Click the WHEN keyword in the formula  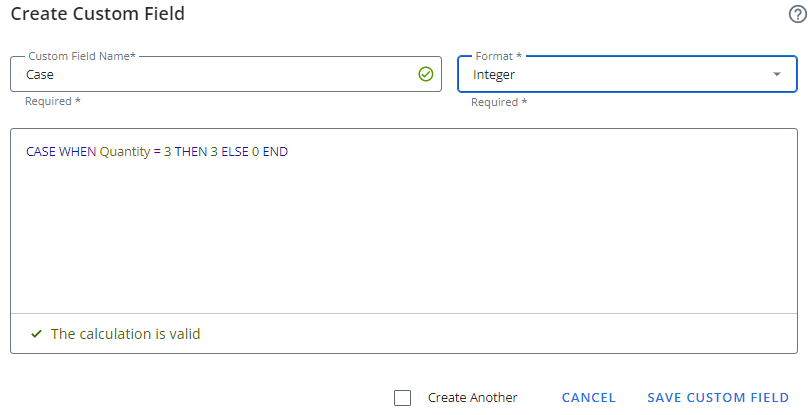pos(78,152)
